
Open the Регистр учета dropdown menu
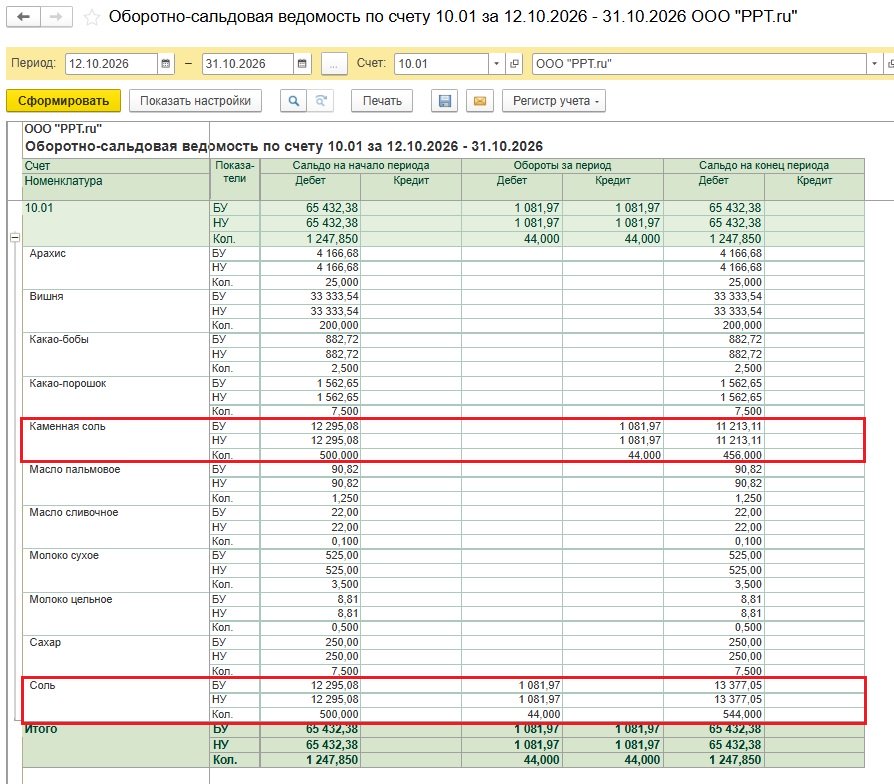(554, 101)
